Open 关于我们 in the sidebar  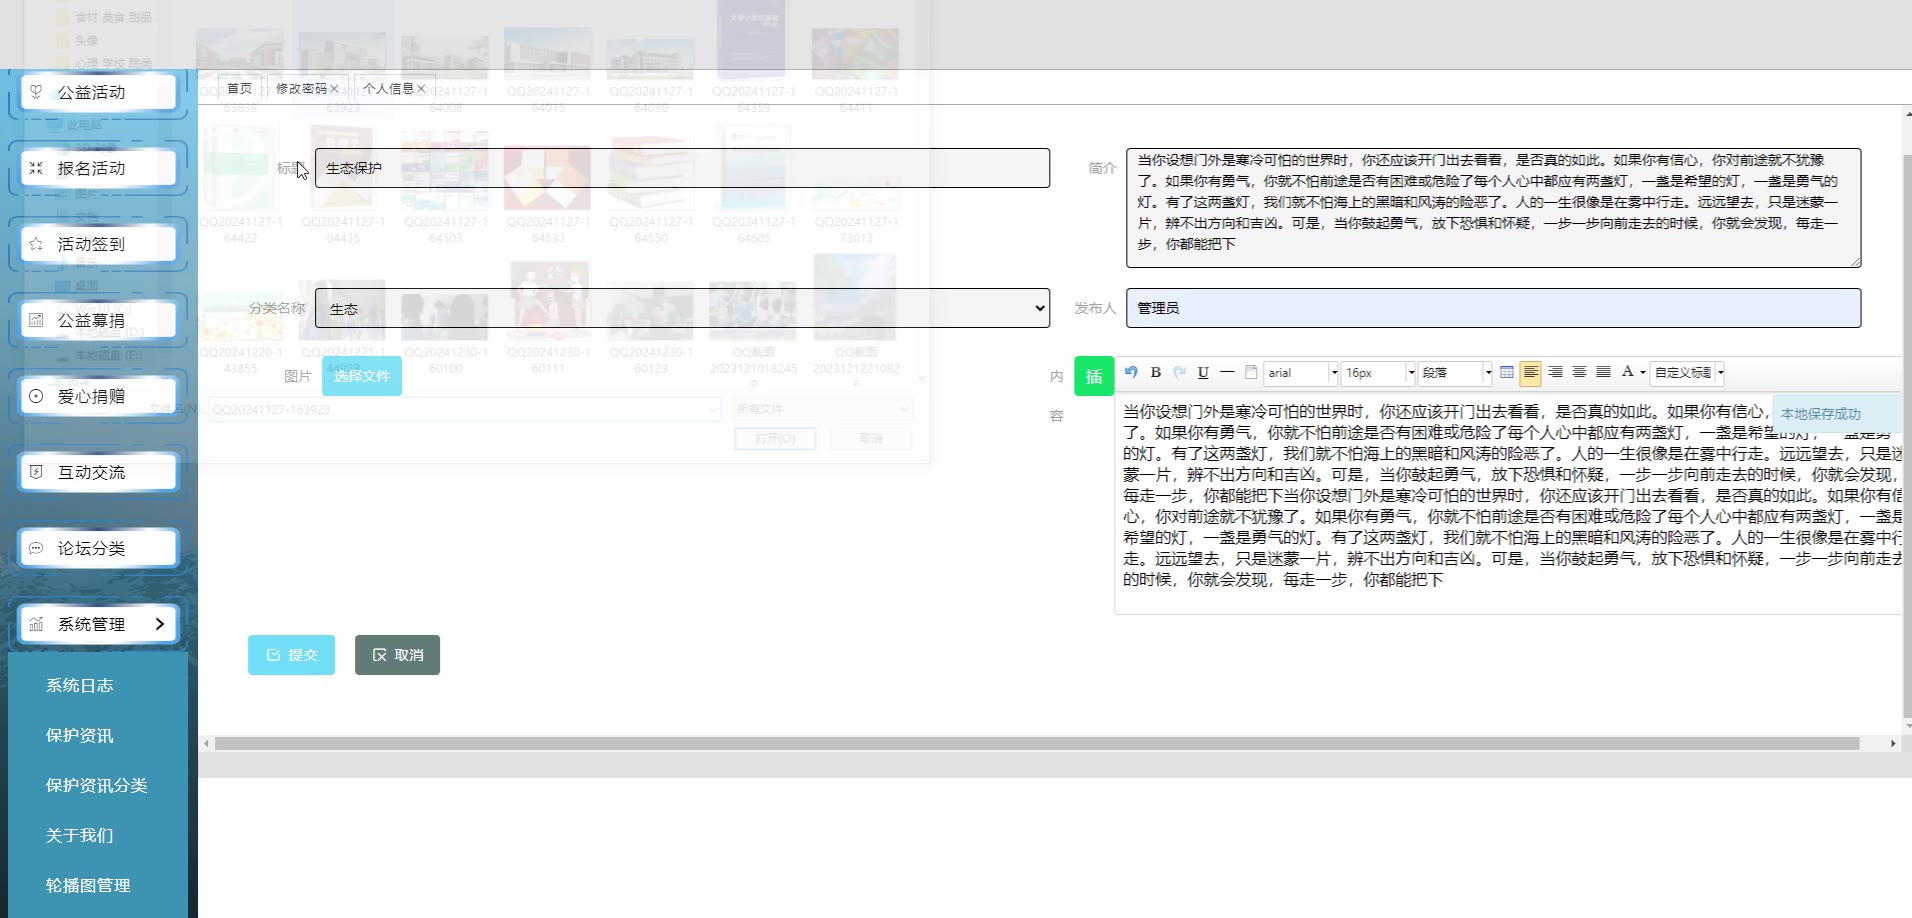(79, 835)
